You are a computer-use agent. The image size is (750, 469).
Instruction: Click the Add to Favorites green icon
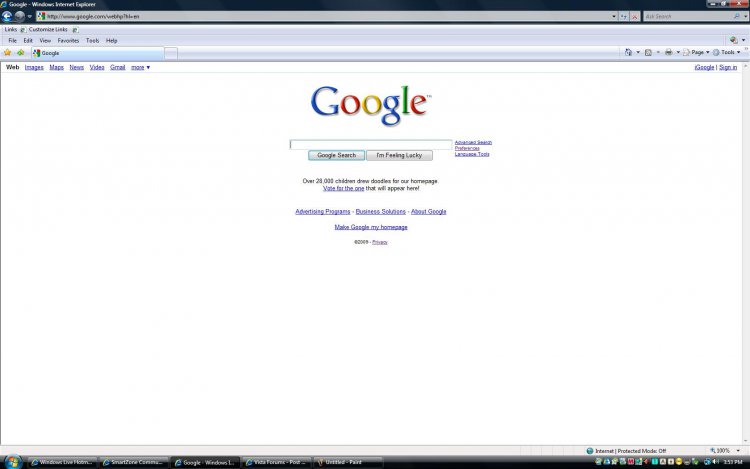pyautogui.click(x=20, y=53)
